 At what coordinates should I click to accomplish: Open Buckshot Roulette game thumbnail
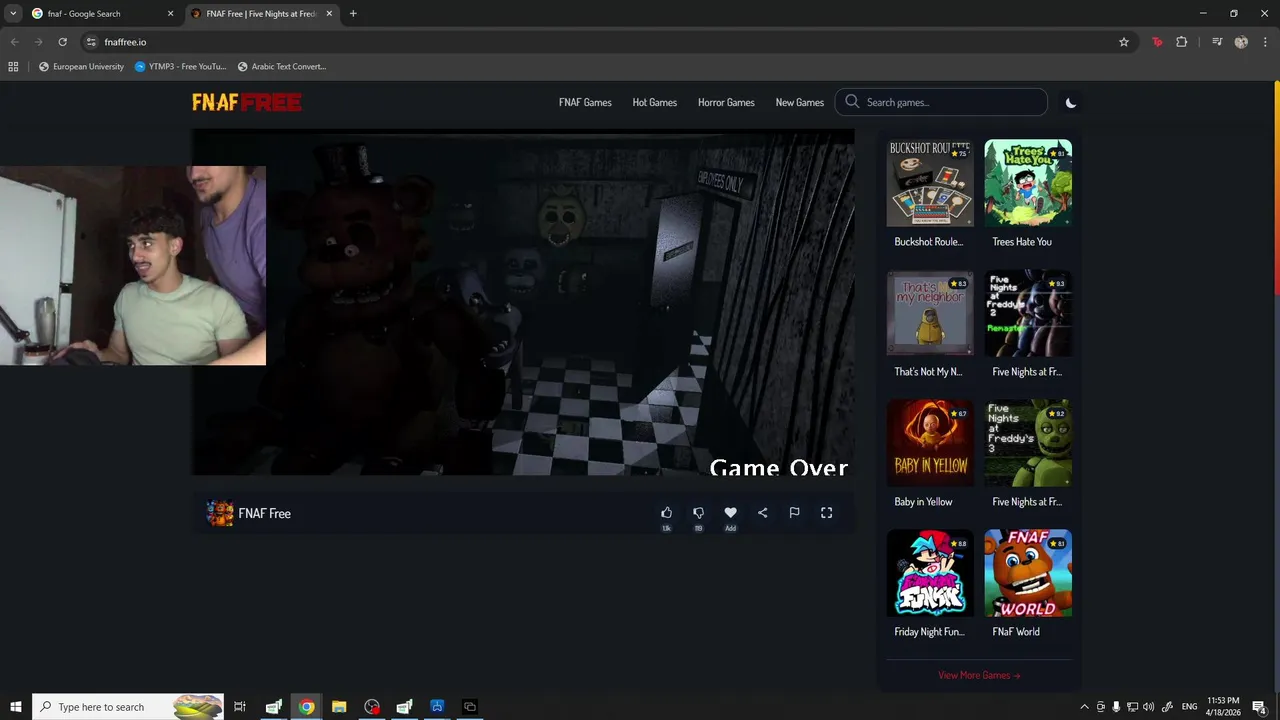click(x=930, y=183)
